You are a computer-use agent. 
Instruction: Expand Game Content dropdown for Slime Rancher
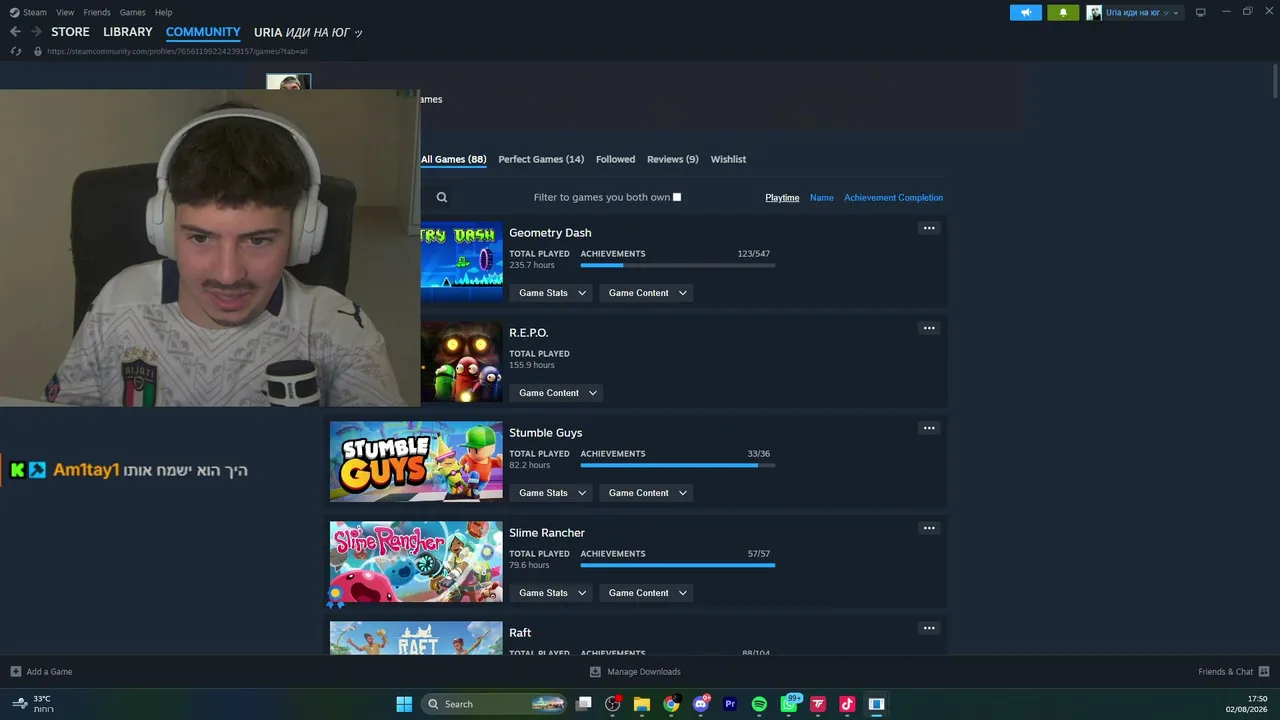(x=648, y=593)
